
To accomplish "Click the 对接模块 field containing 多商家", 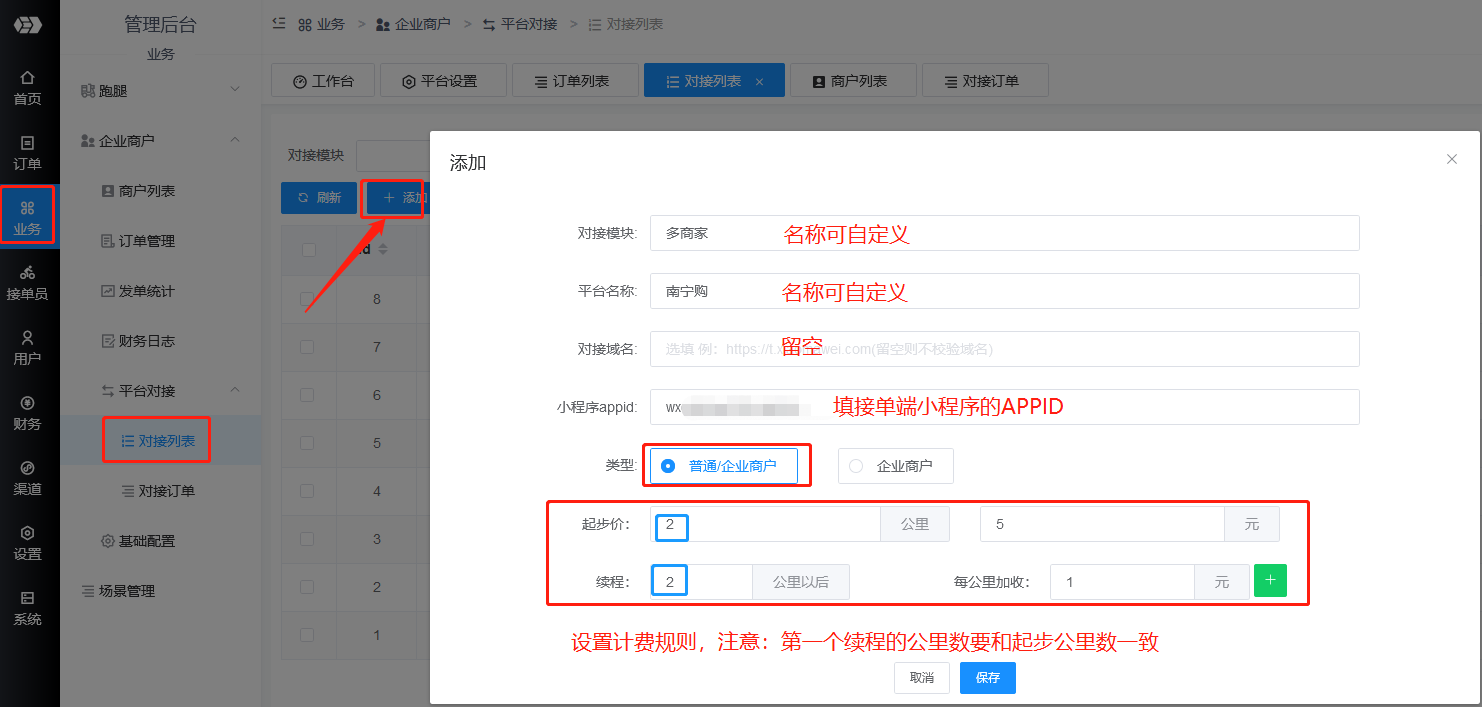I will (1004, 233).
